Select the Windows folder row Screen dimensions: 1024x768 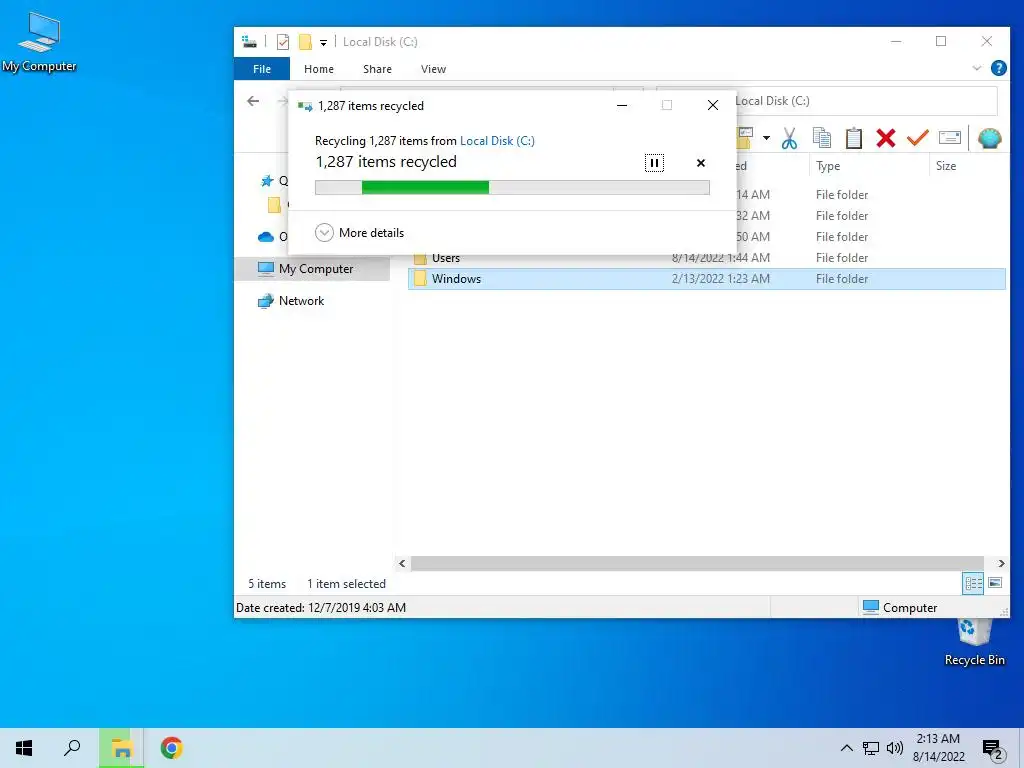point(707,279)
